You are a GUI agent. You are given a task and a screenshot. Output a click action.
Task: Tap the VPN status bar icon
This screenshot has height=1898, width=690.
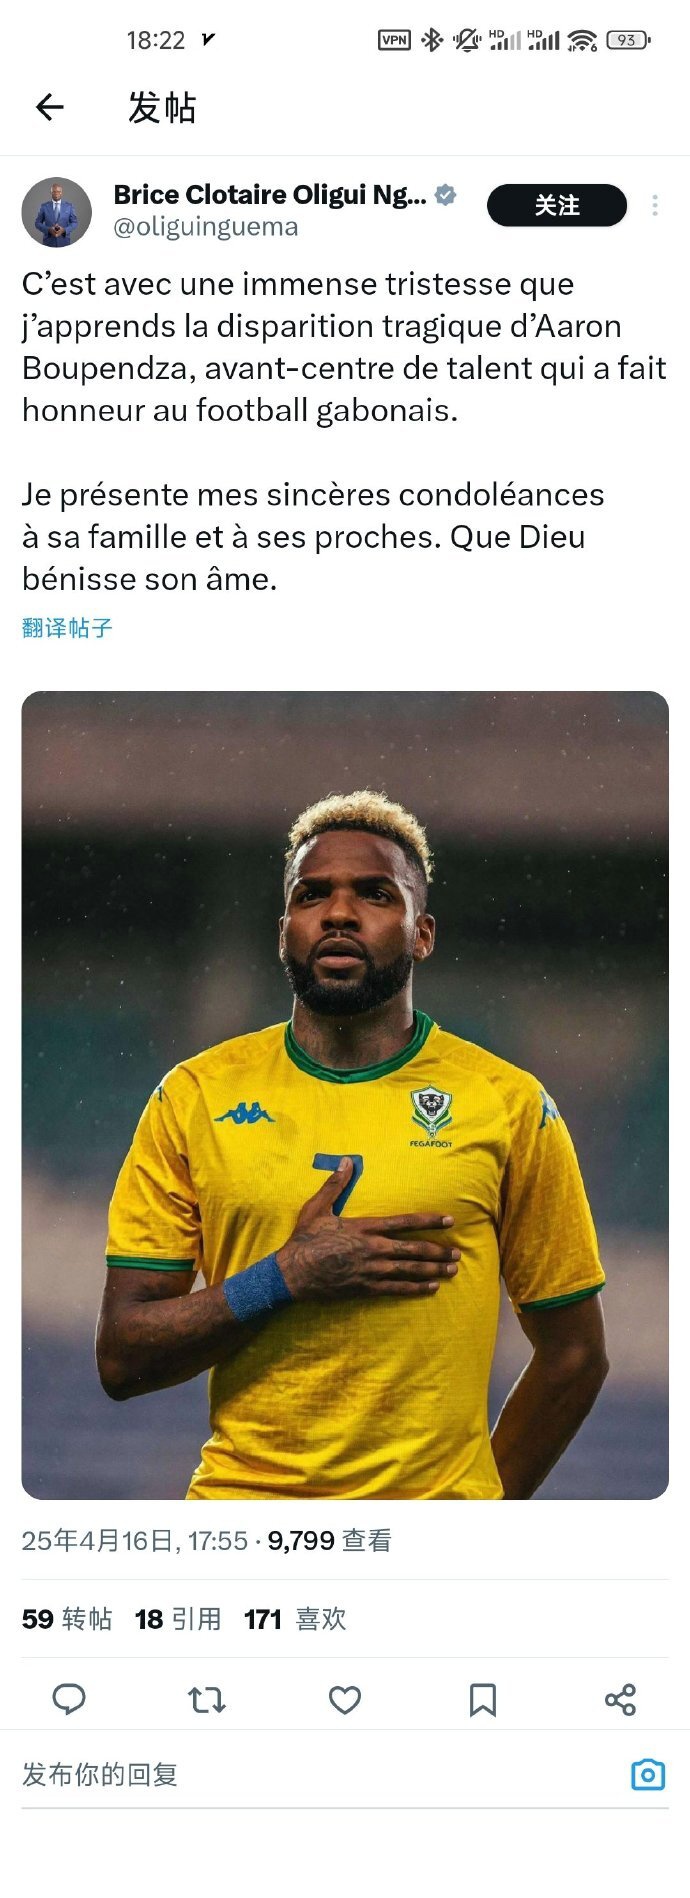pos(394,40)
